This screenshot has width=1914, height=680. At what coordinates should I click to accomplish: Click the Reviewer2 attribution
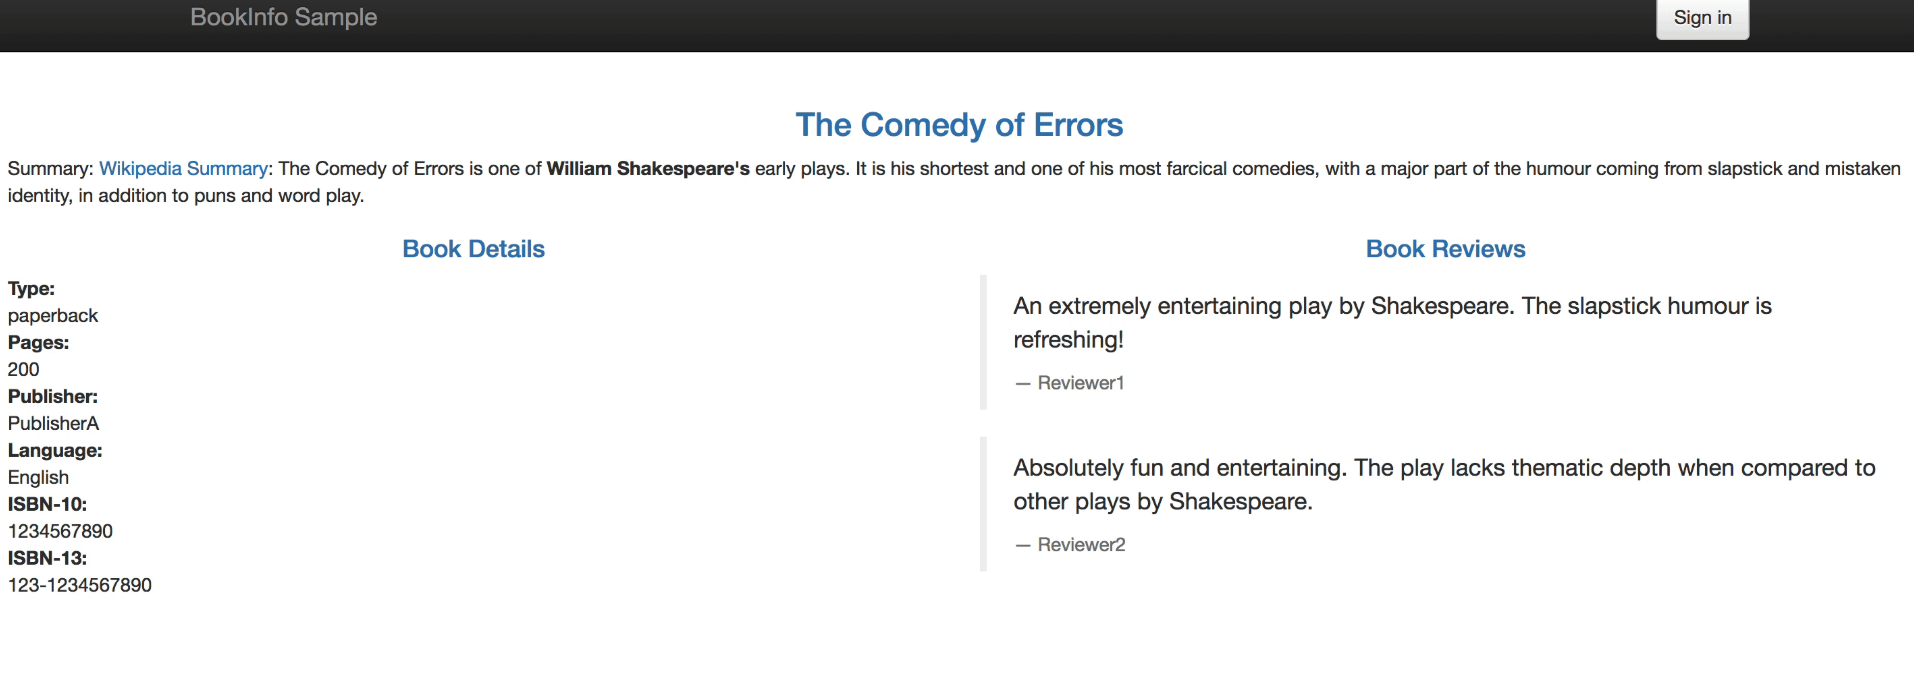pyautogui.click(x=1081, y=545)
